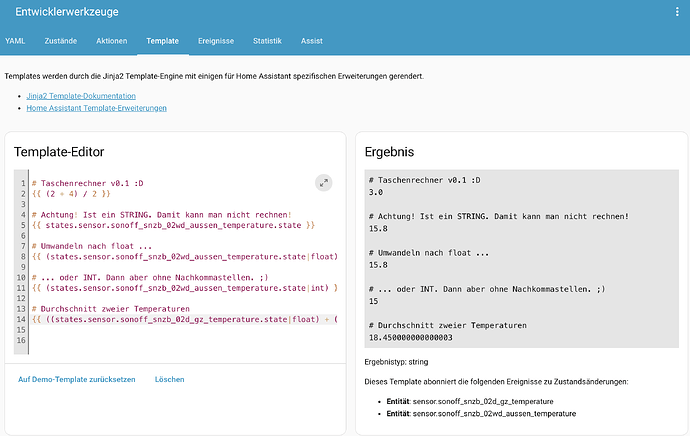Click empty line 16 in editor
This screenshot has height=436, width=690.
tap(183, 340)
